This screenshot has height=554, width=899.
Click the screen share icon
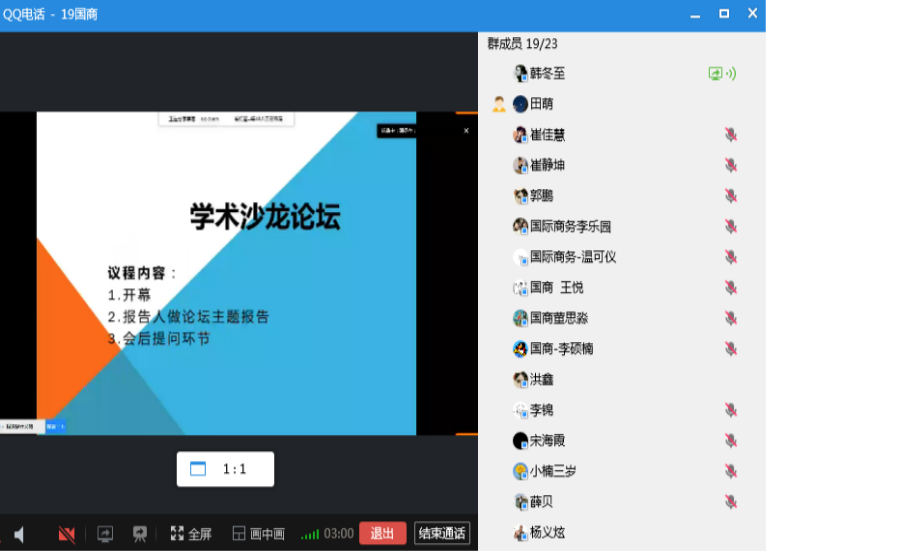click(105, 534)
